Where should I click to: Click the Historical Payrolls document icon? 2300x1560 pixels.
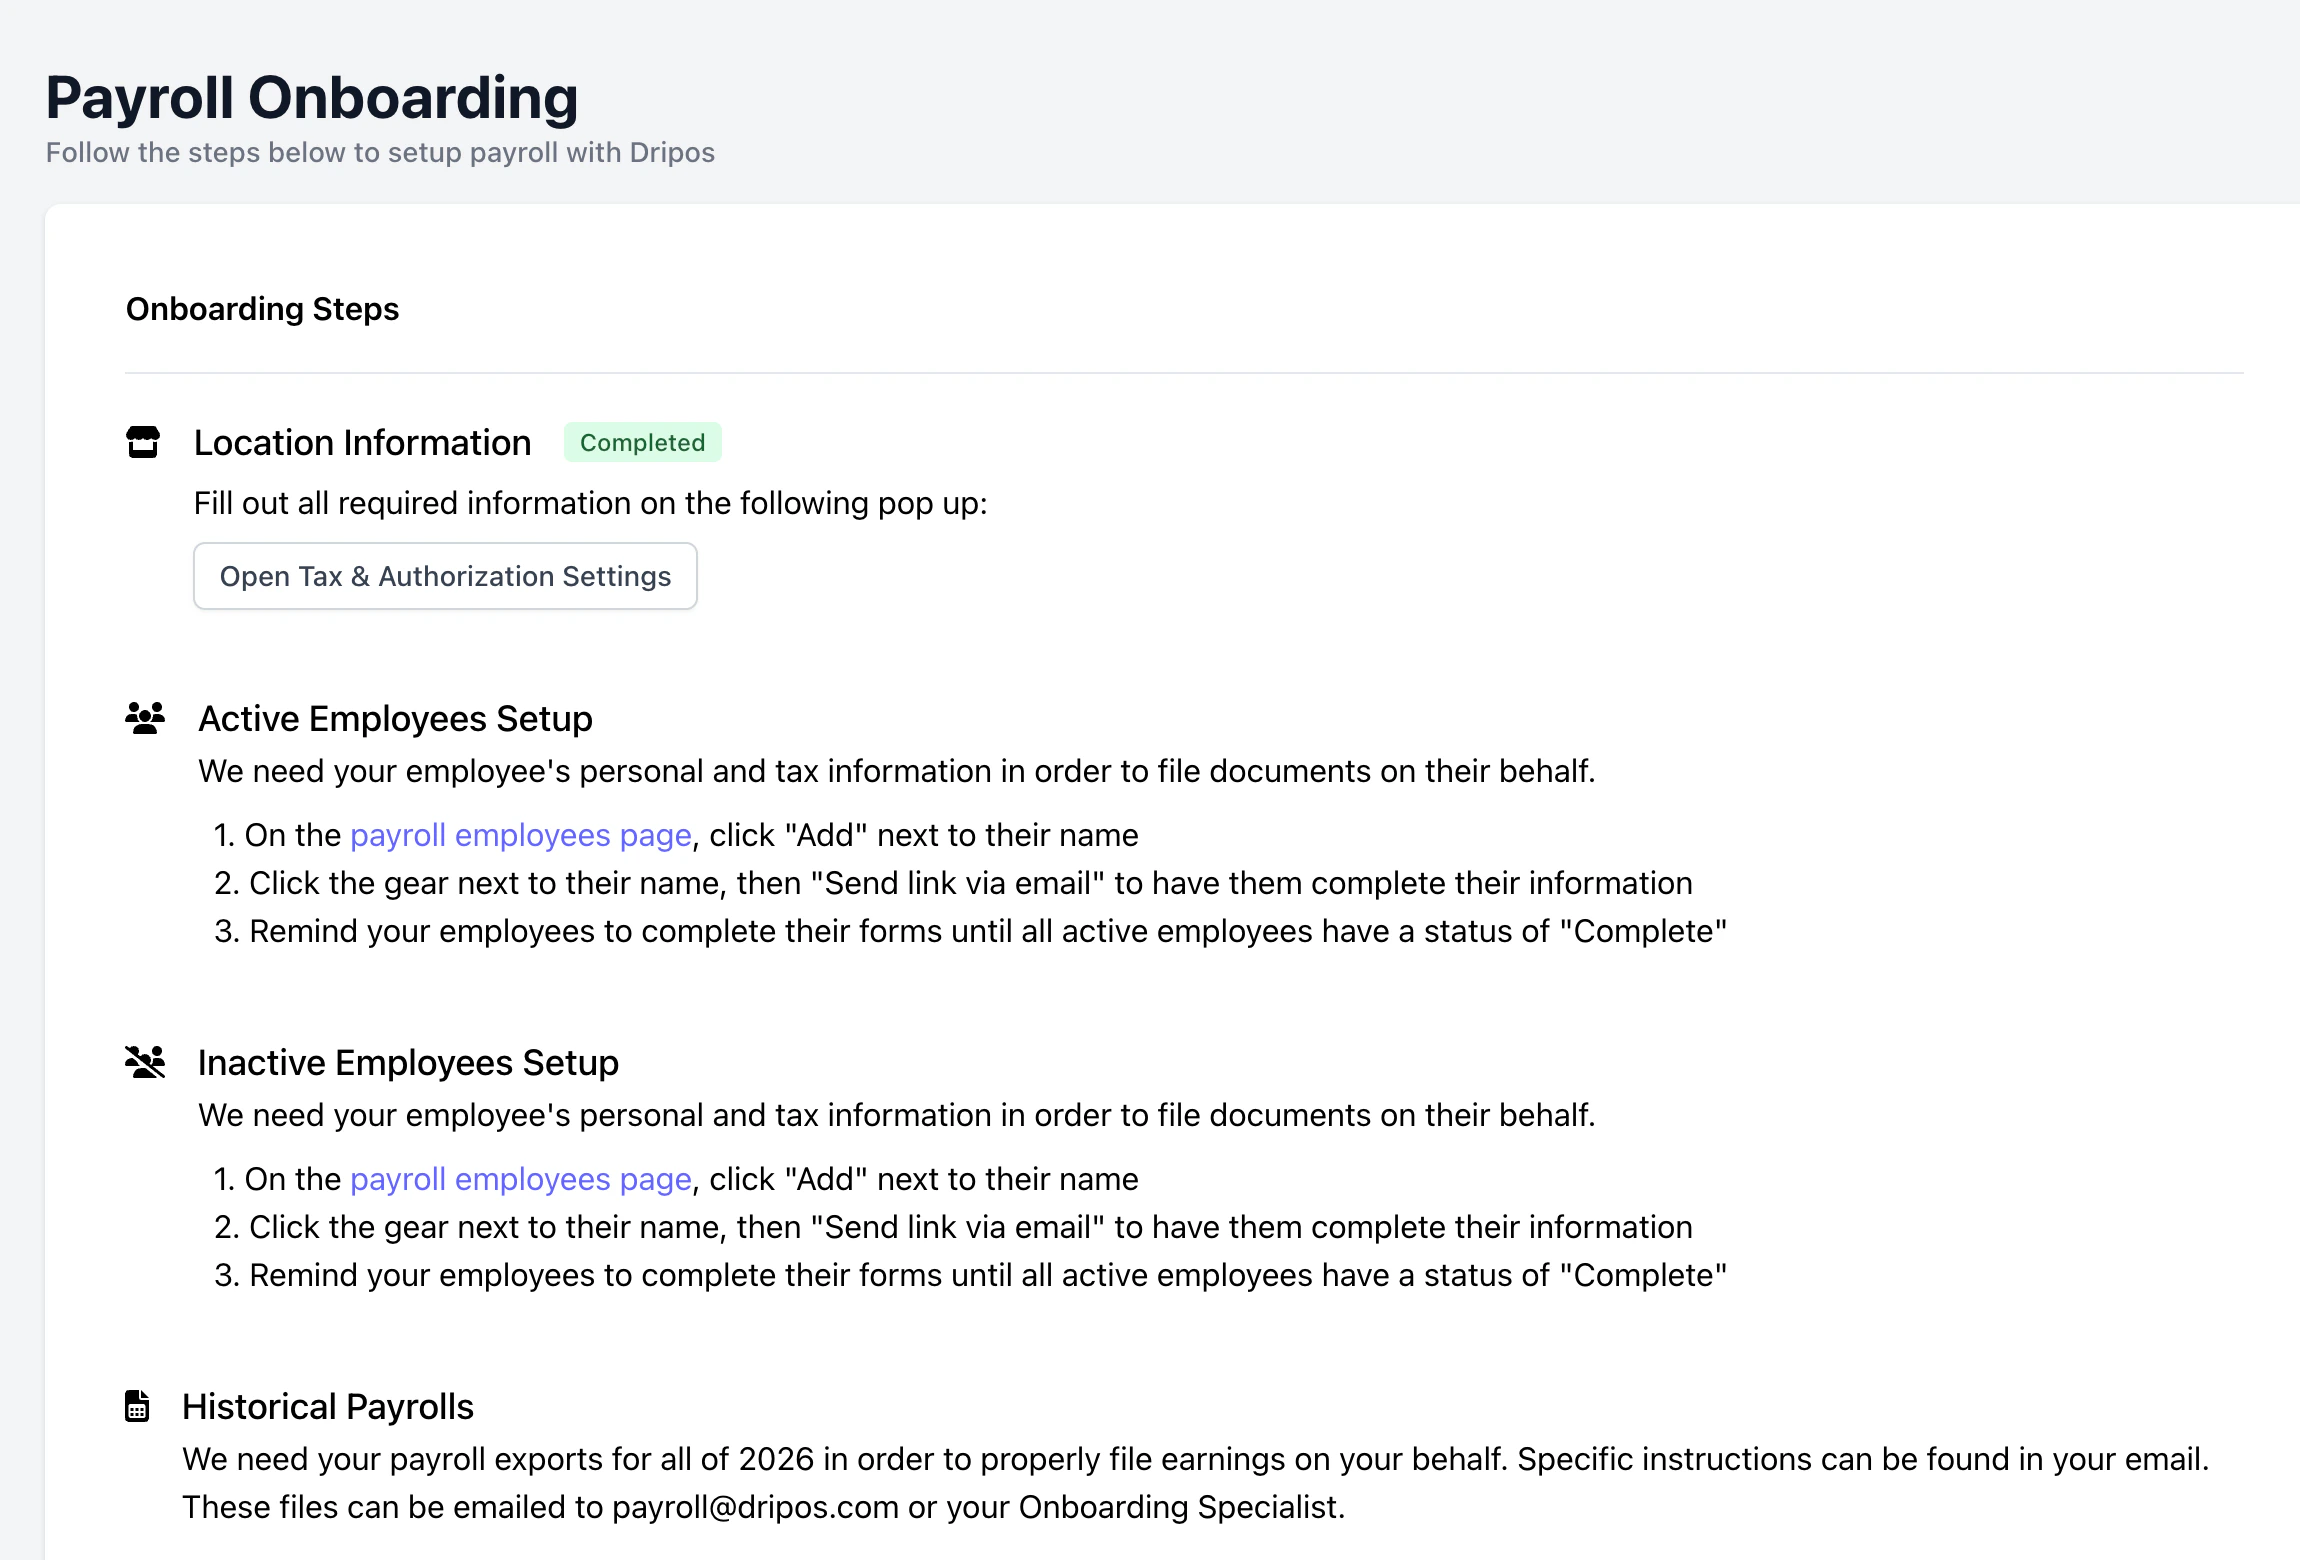click(x=137, y=1406)
